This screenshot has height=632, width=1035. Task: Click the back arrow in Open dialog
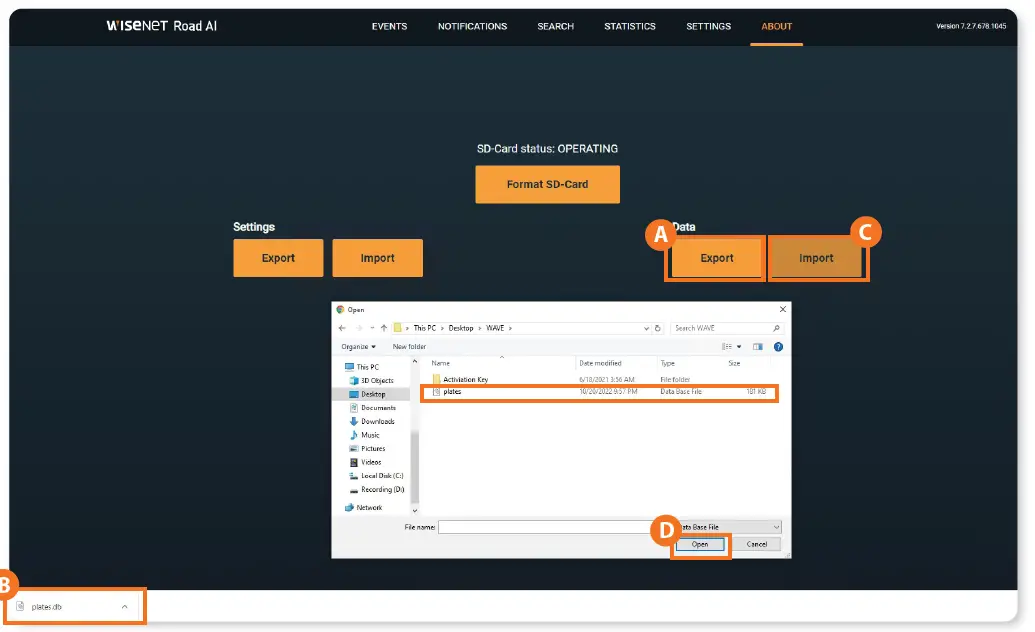(342, 328)
